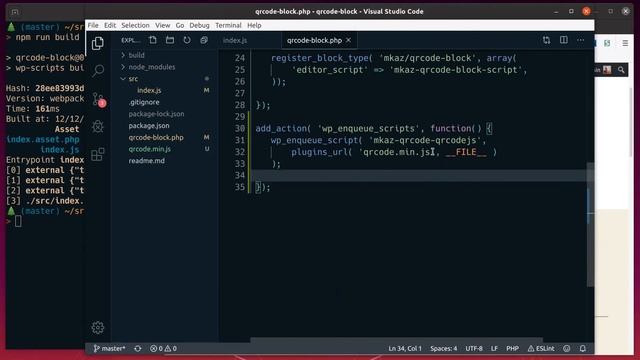Close the qrcode-block.php tab
Viewport: 640px width, 360px height.
[x=349, y=40]
